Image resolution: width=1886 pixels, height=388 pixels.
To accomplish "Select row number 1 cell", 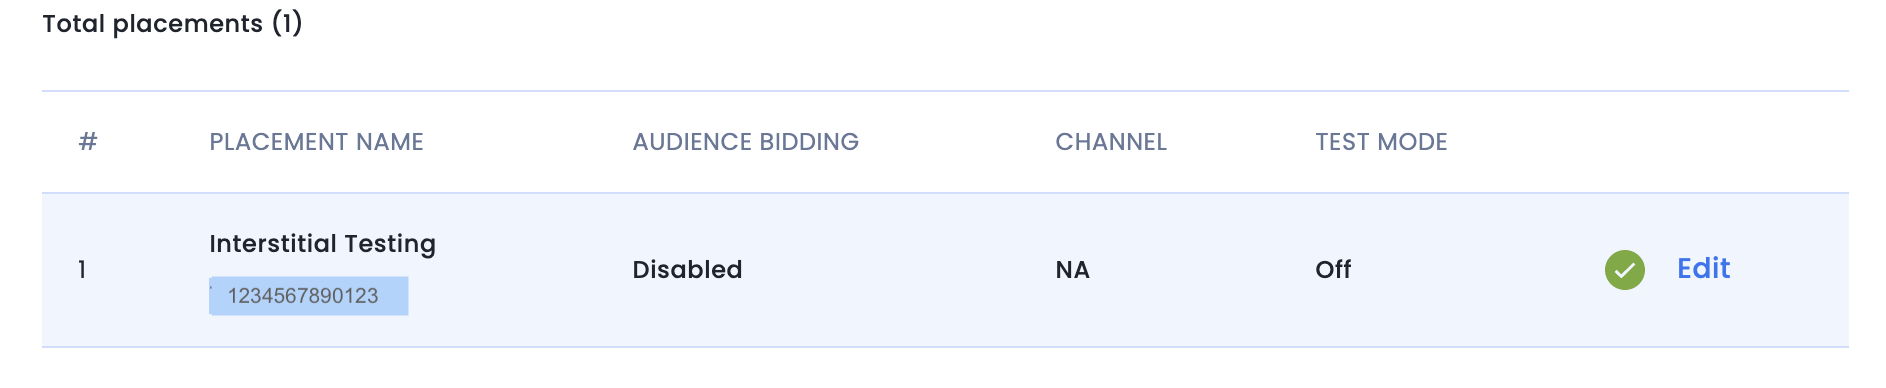I will pos(82,270).
